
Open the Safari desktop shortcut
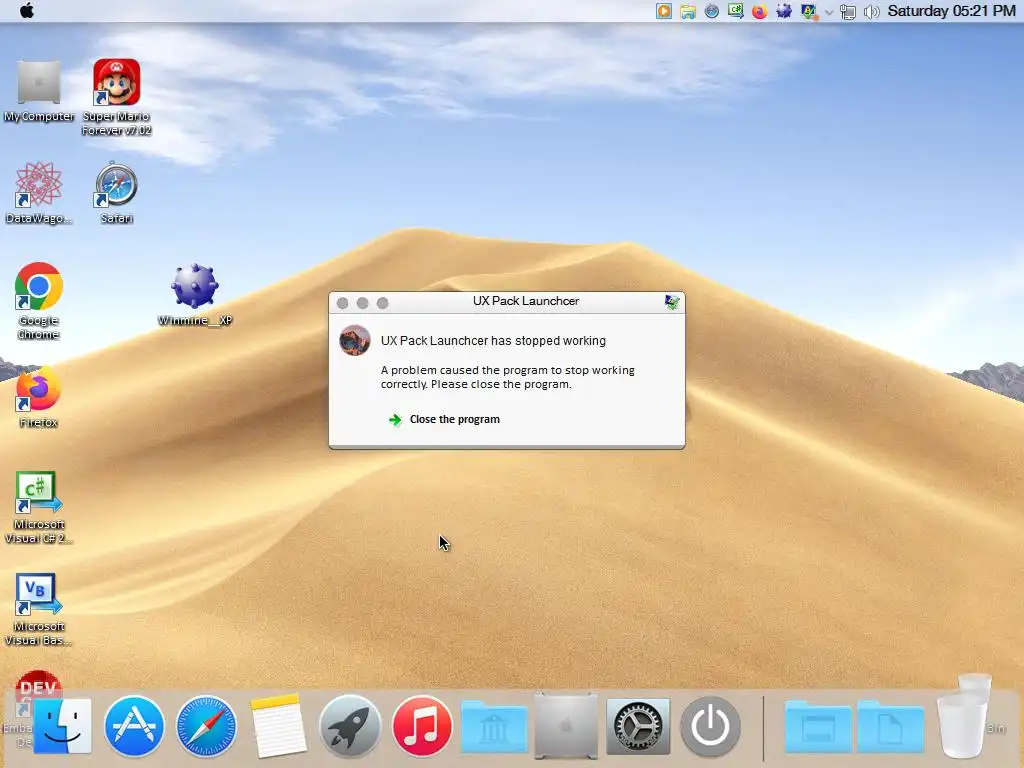pos(116,193)
